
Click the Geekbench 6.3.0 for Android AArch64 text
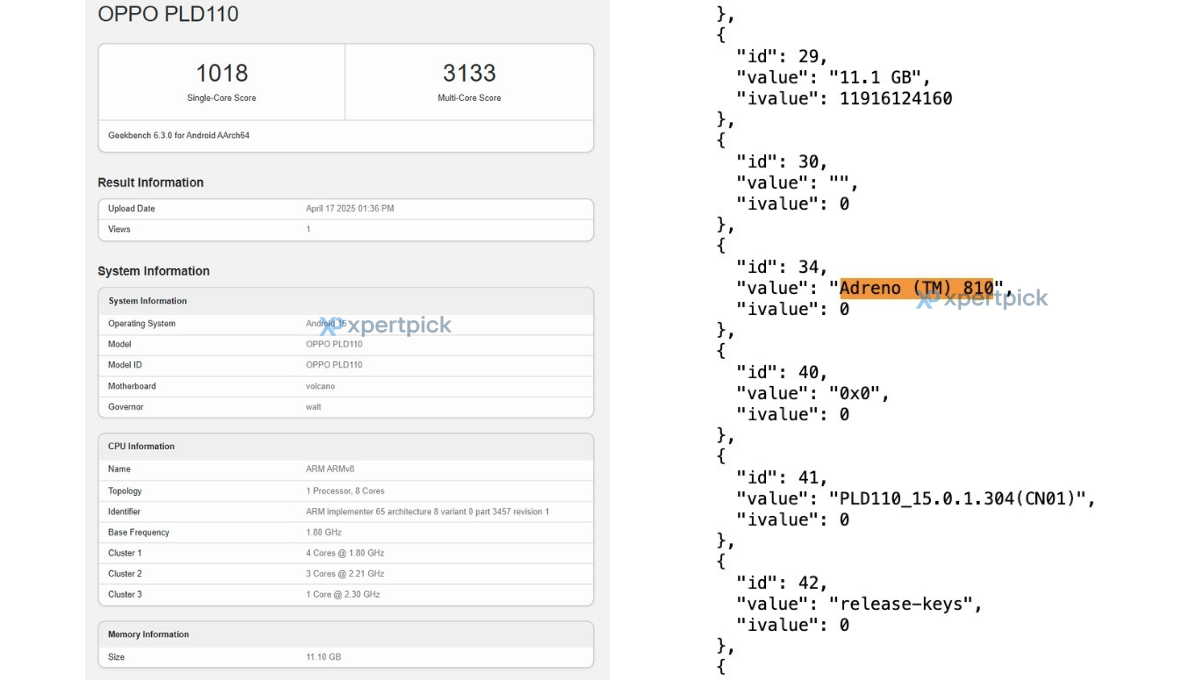tap(179, 135)
